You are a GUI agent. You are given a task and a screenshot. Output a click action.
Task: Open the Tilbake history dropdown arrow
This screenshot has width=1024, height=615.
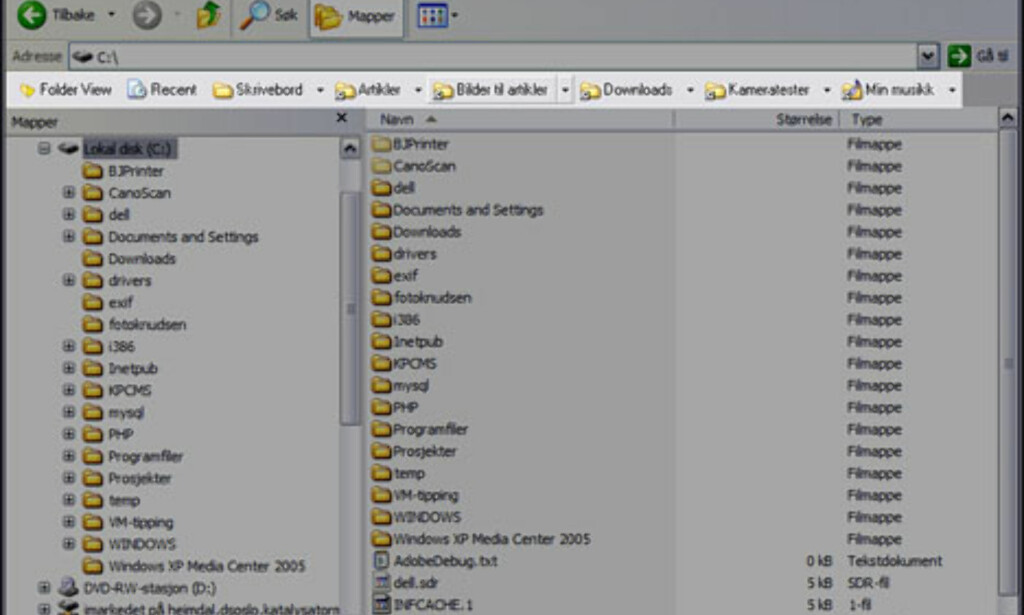tap(111, 14)
